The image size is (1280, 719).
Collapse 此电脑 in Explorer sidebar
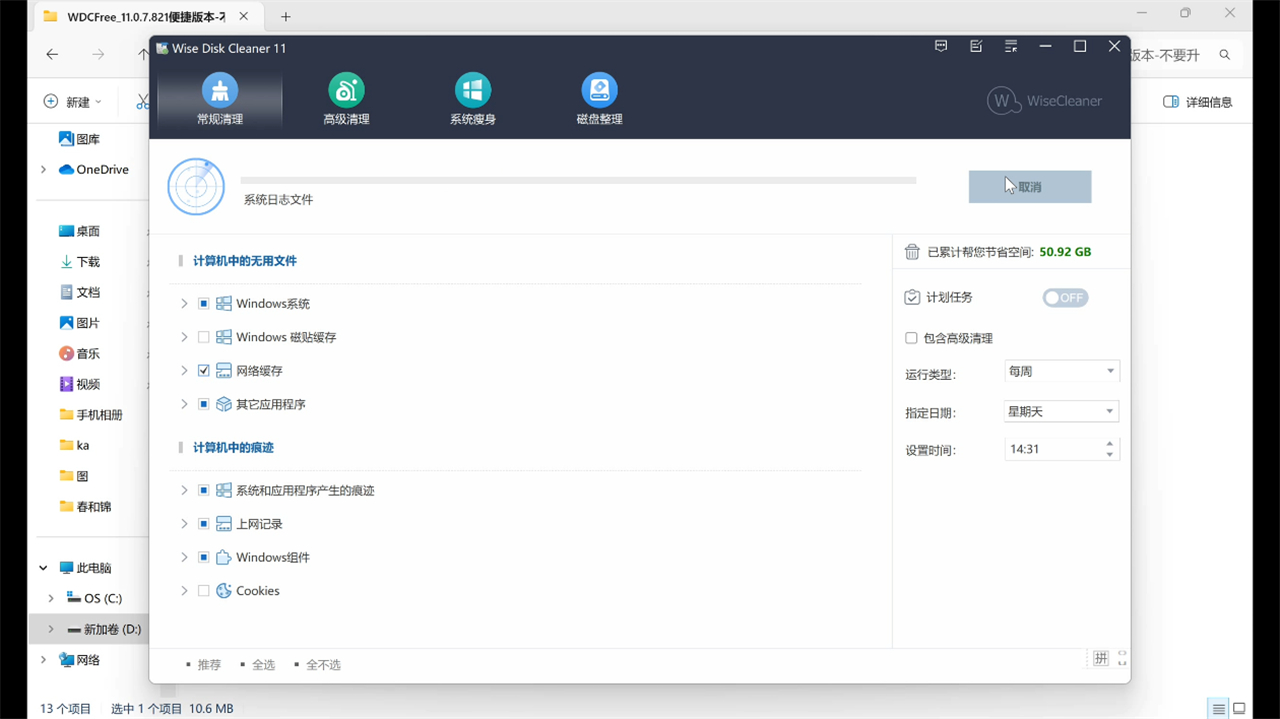pyautogui.click(x=43, y=568)
